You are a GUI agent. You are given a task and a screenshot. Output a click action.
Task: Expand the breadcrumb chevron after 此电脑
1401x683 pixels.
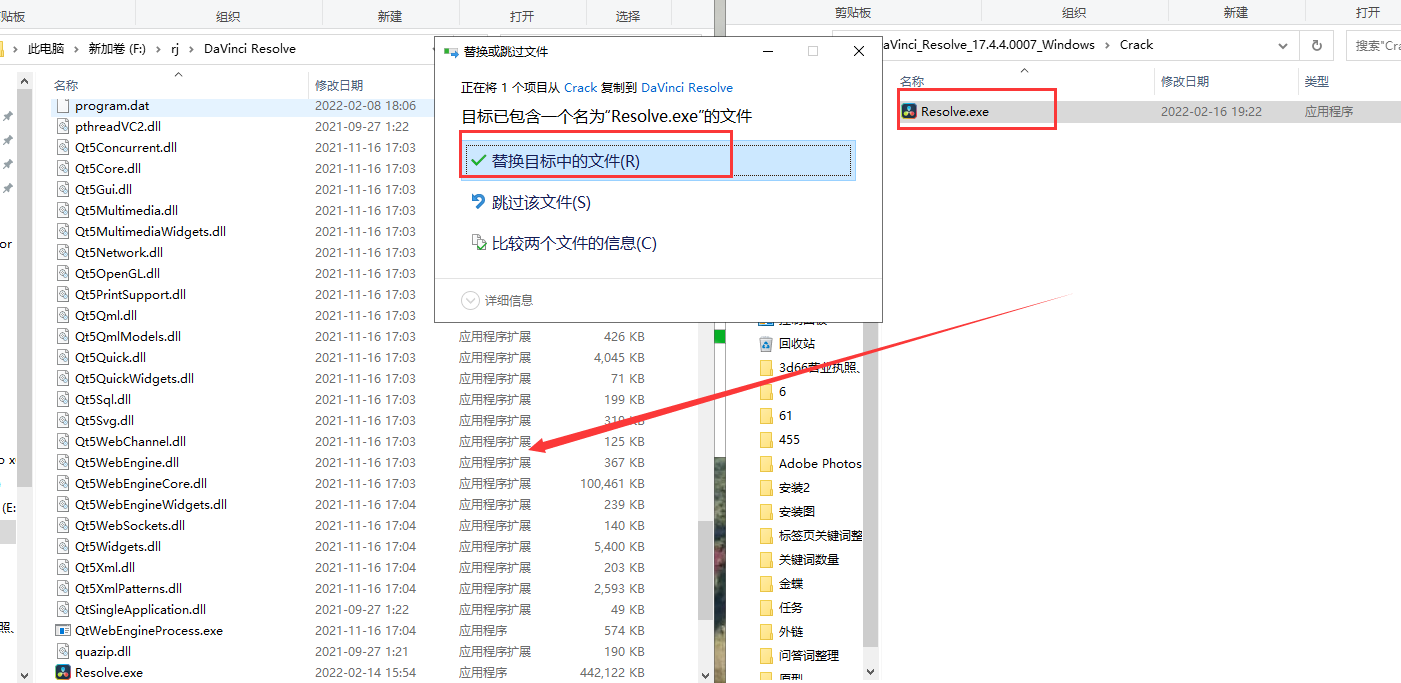pos(76,49)
